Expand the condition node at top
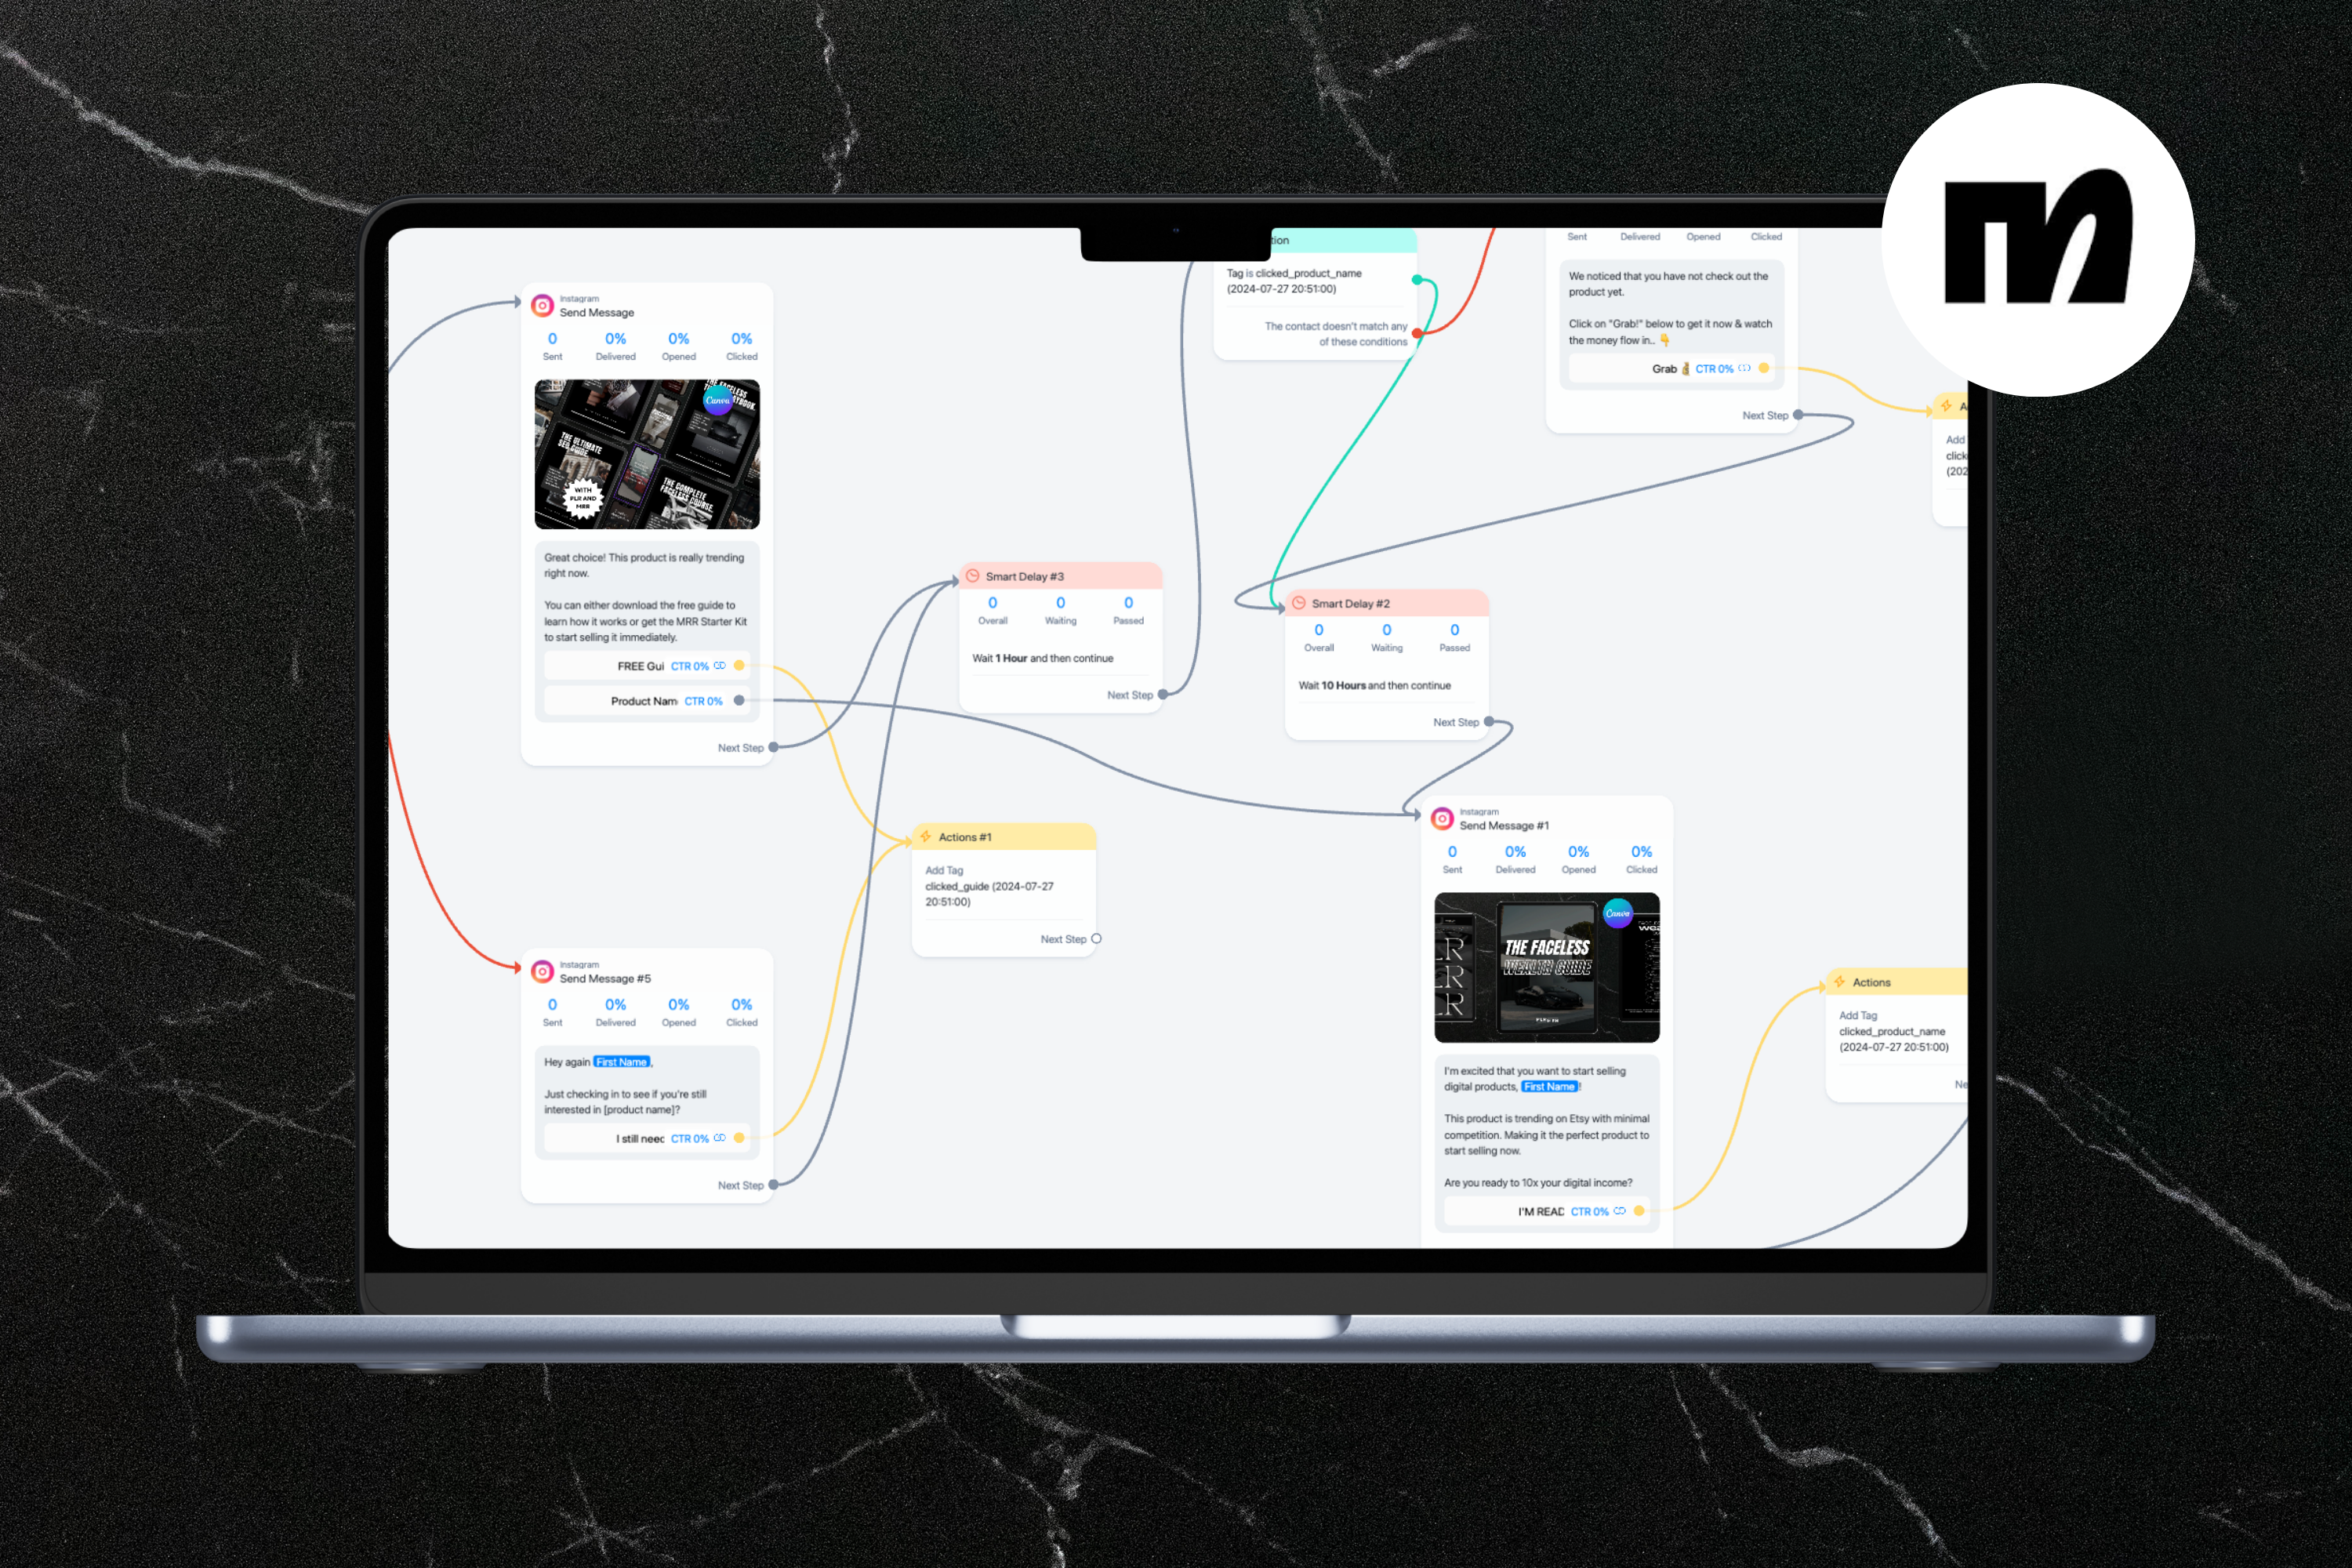 pos(1312,245)
